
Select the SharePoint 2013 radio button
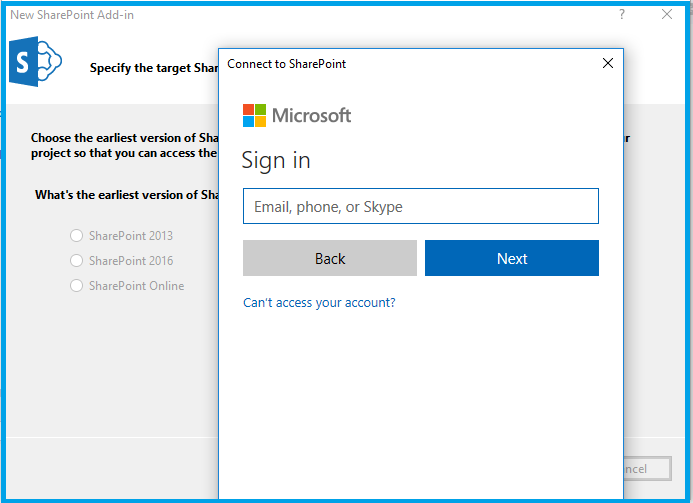coord(76,236)
